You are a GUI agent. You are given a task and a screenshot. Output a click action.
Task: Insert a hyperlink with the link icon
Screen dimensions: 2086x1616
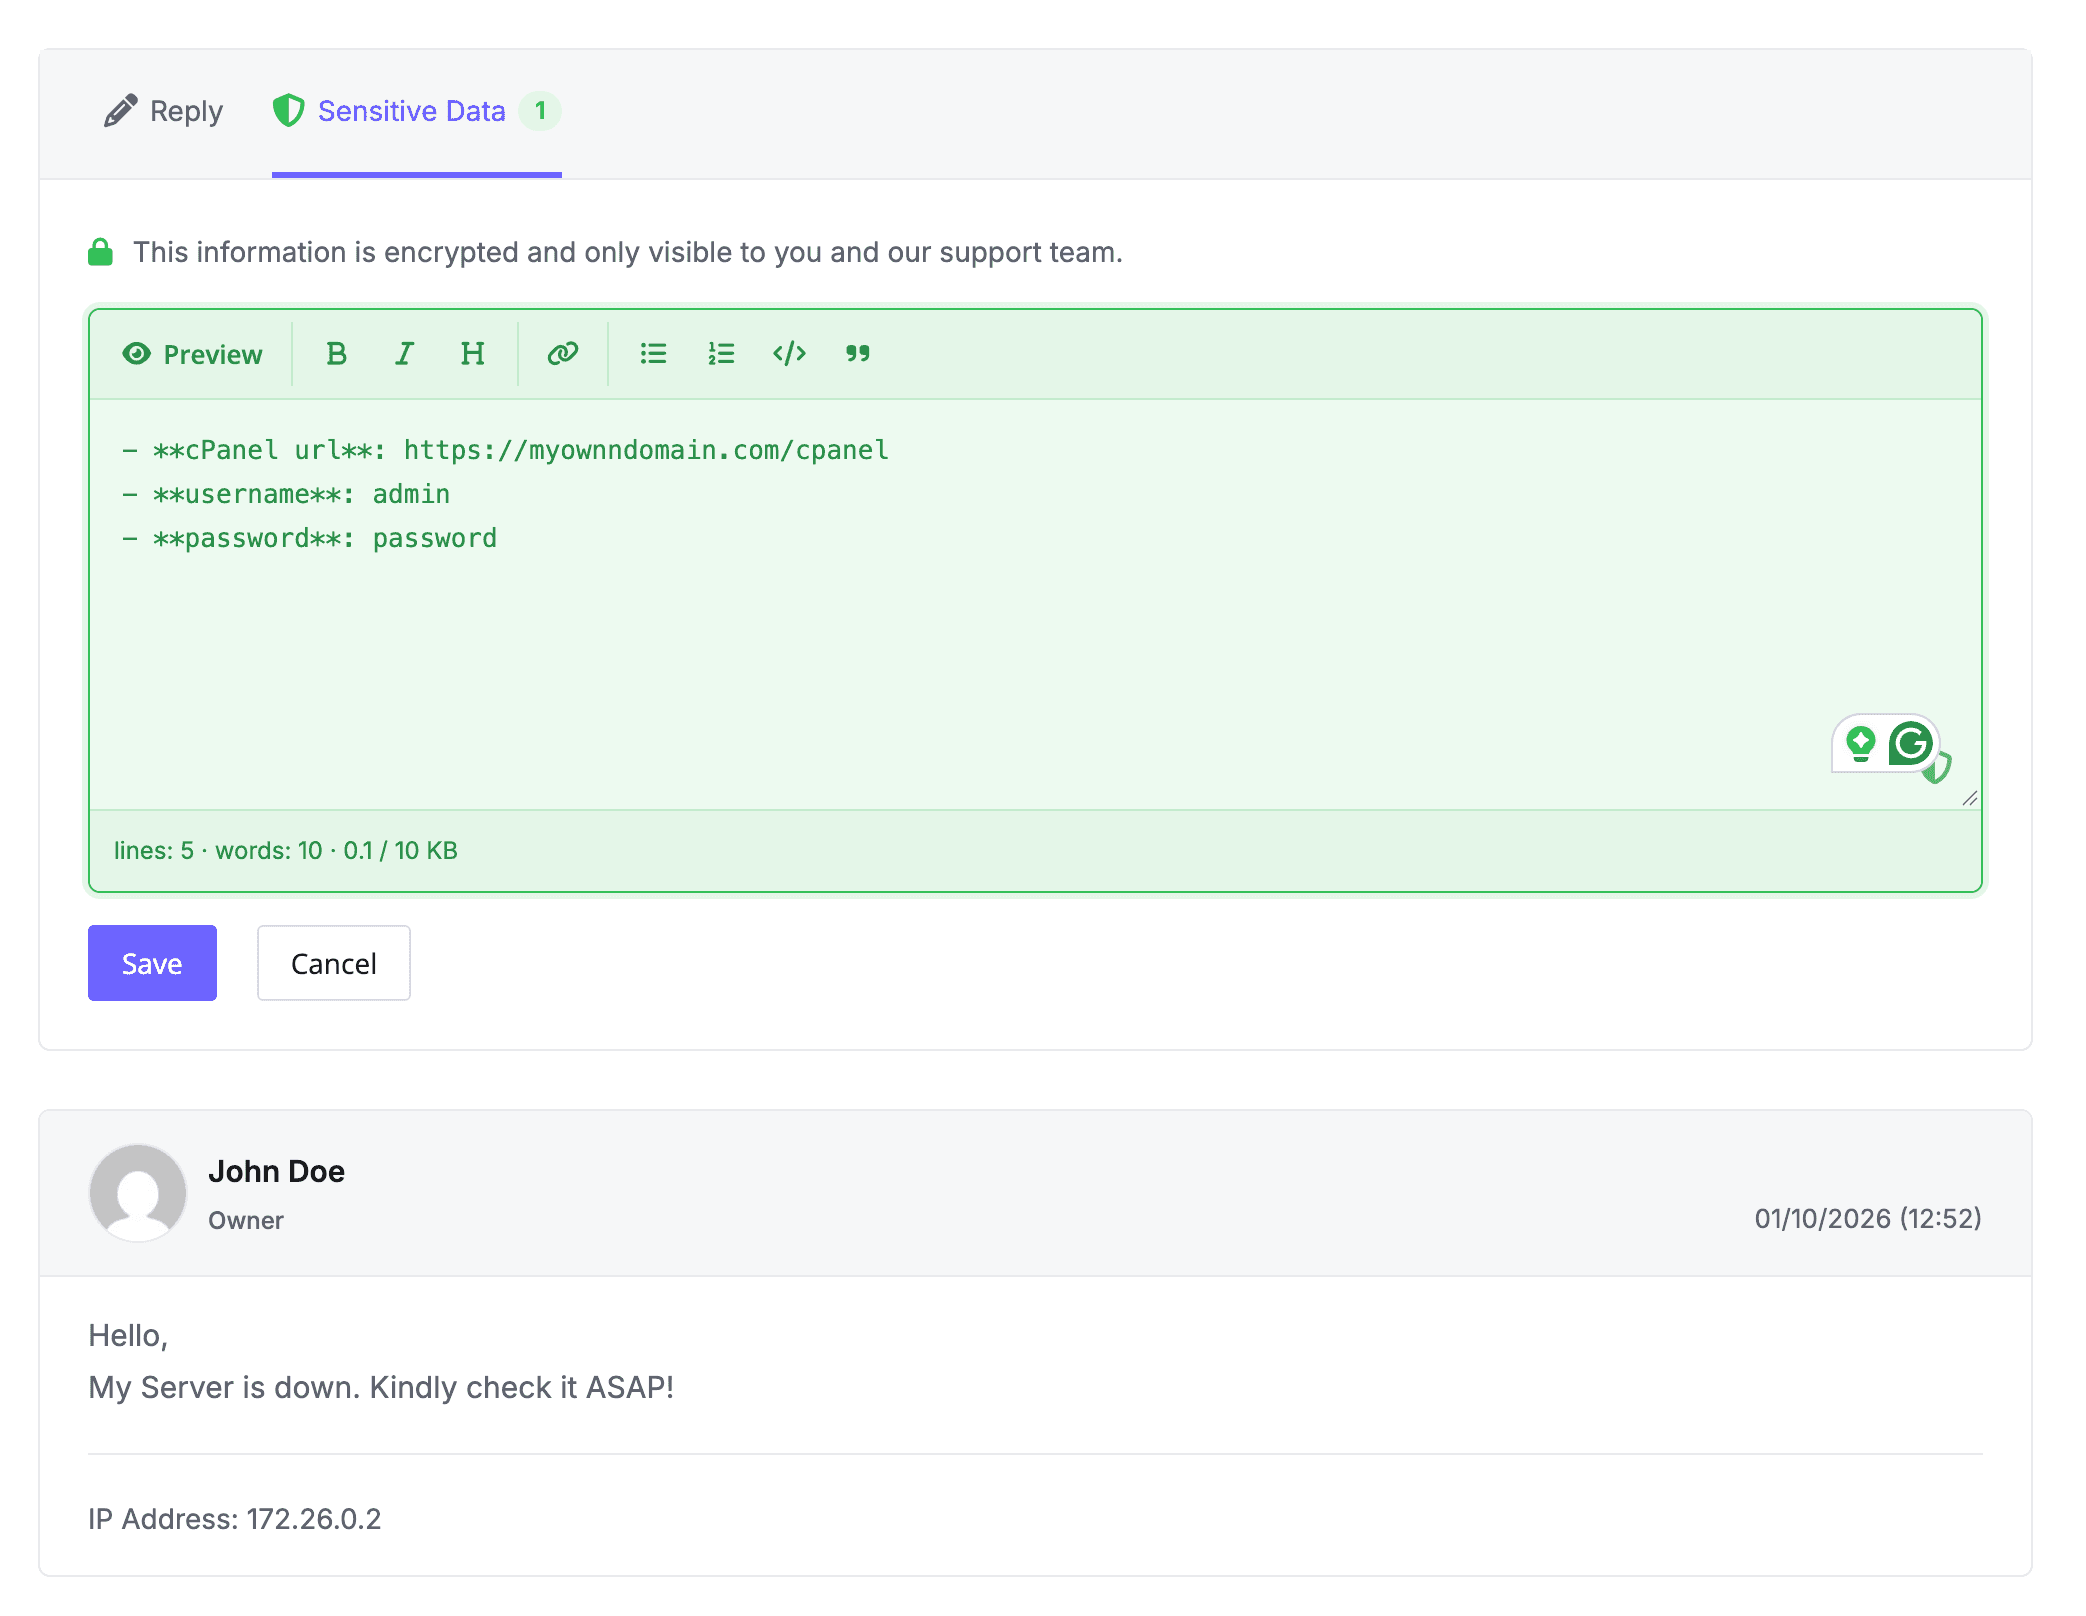(x=562, y=354)
